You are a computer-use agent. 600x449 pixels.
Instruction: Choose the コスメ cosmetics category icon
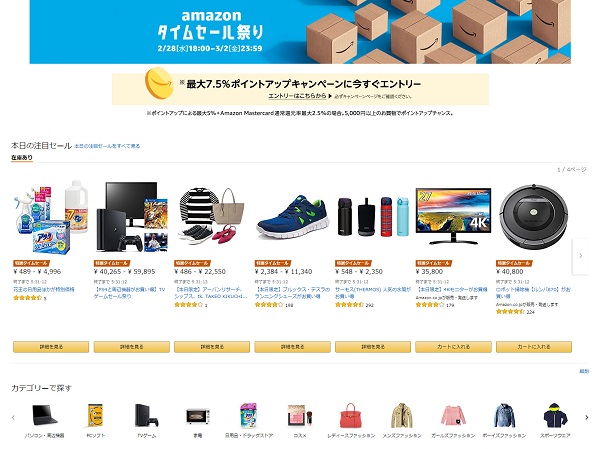tap(299, 416)
